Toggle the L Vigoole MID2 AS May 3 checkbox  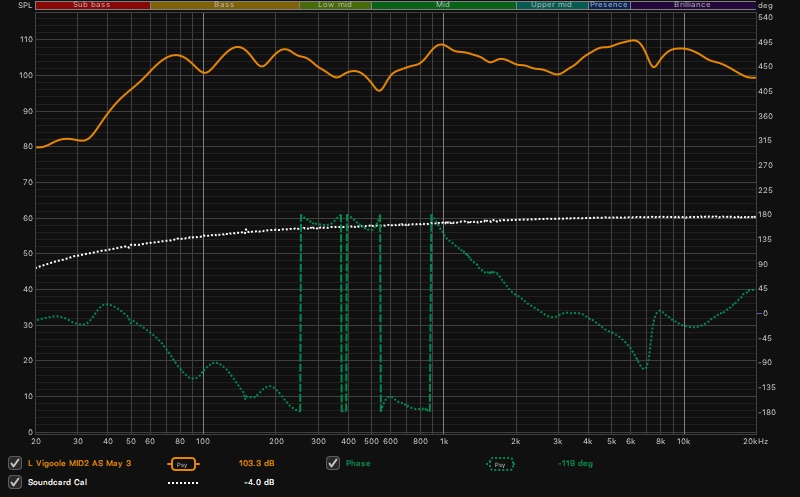coord(15,463)
